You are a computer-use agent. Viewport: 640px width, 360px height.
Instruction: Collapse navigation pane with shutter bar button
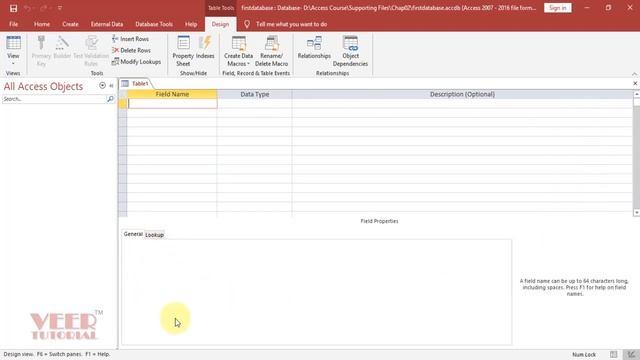click(x=111, y=86)
